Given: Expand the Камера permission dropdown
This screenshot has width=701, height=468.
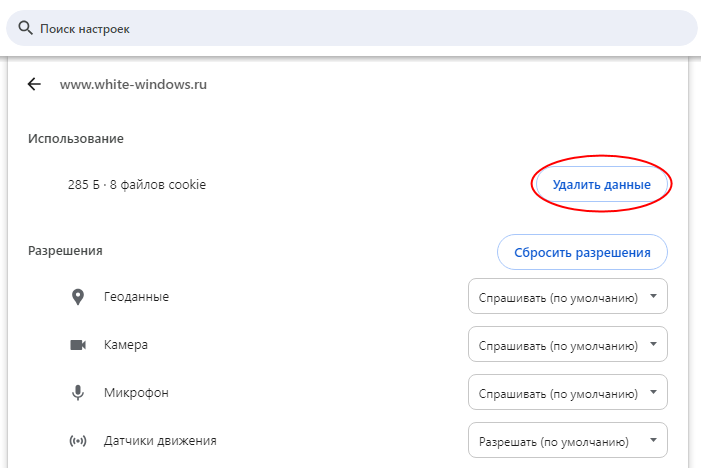Looking at the screenshot, I should pos(567,345).
